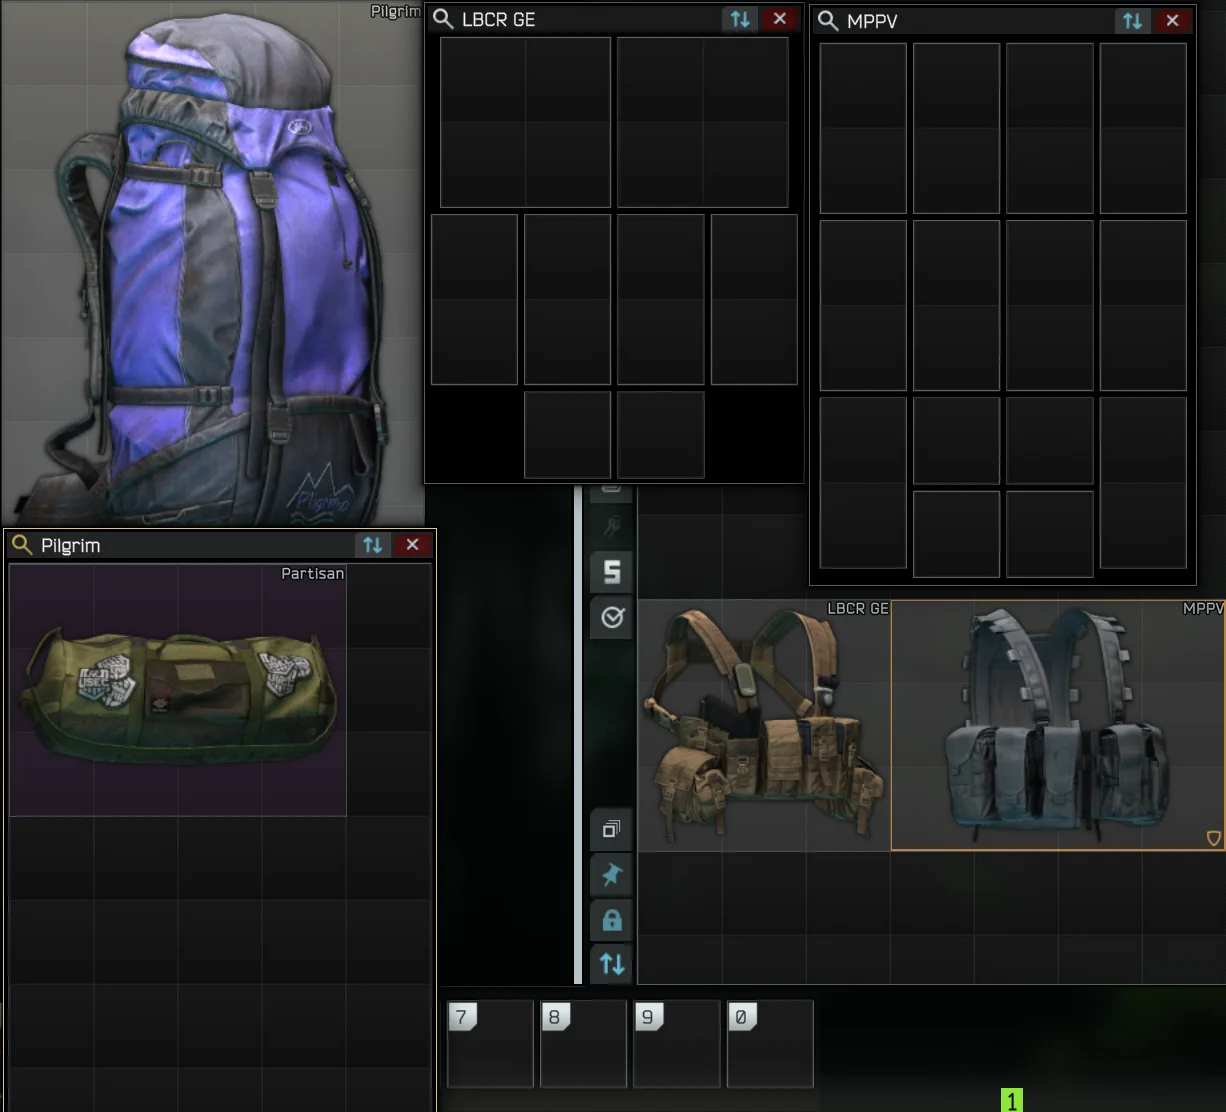Viewport: 1226px width, 1112px height.
Task: Select the checkmark stash tab
Action: coord(612,618)
